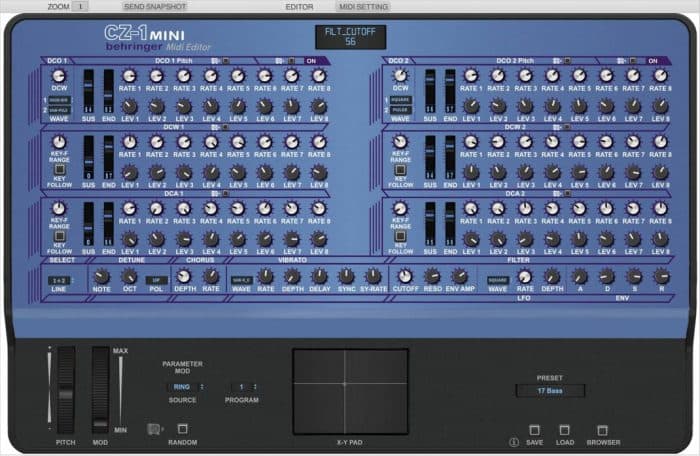Screen dimensions: 700x456
Task: Click the filter ENV AMP knob
Action: click(x=459, y=276)
